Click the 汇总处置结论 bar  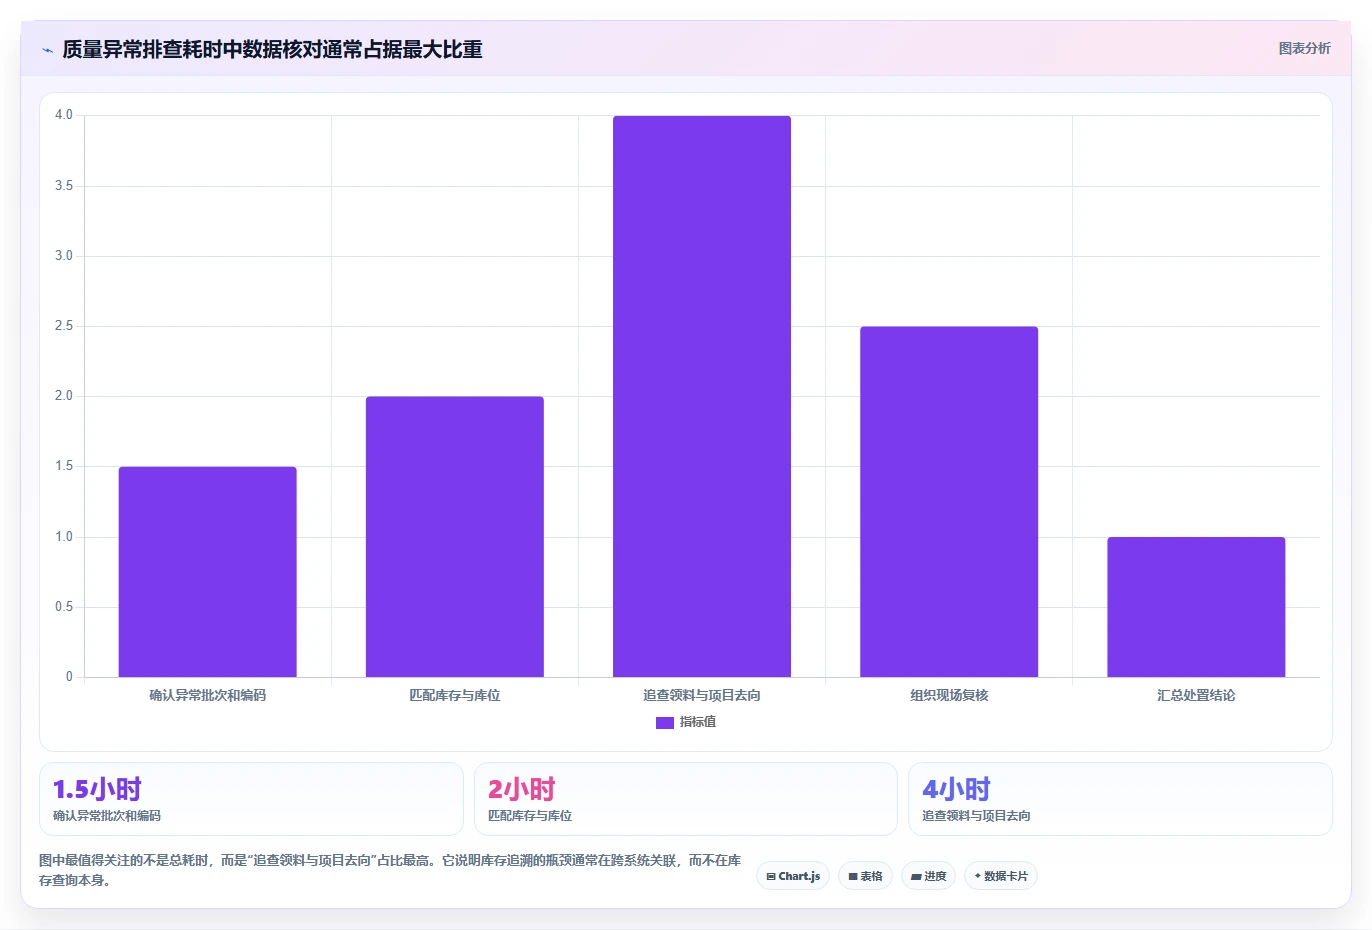pos(1196,607)
